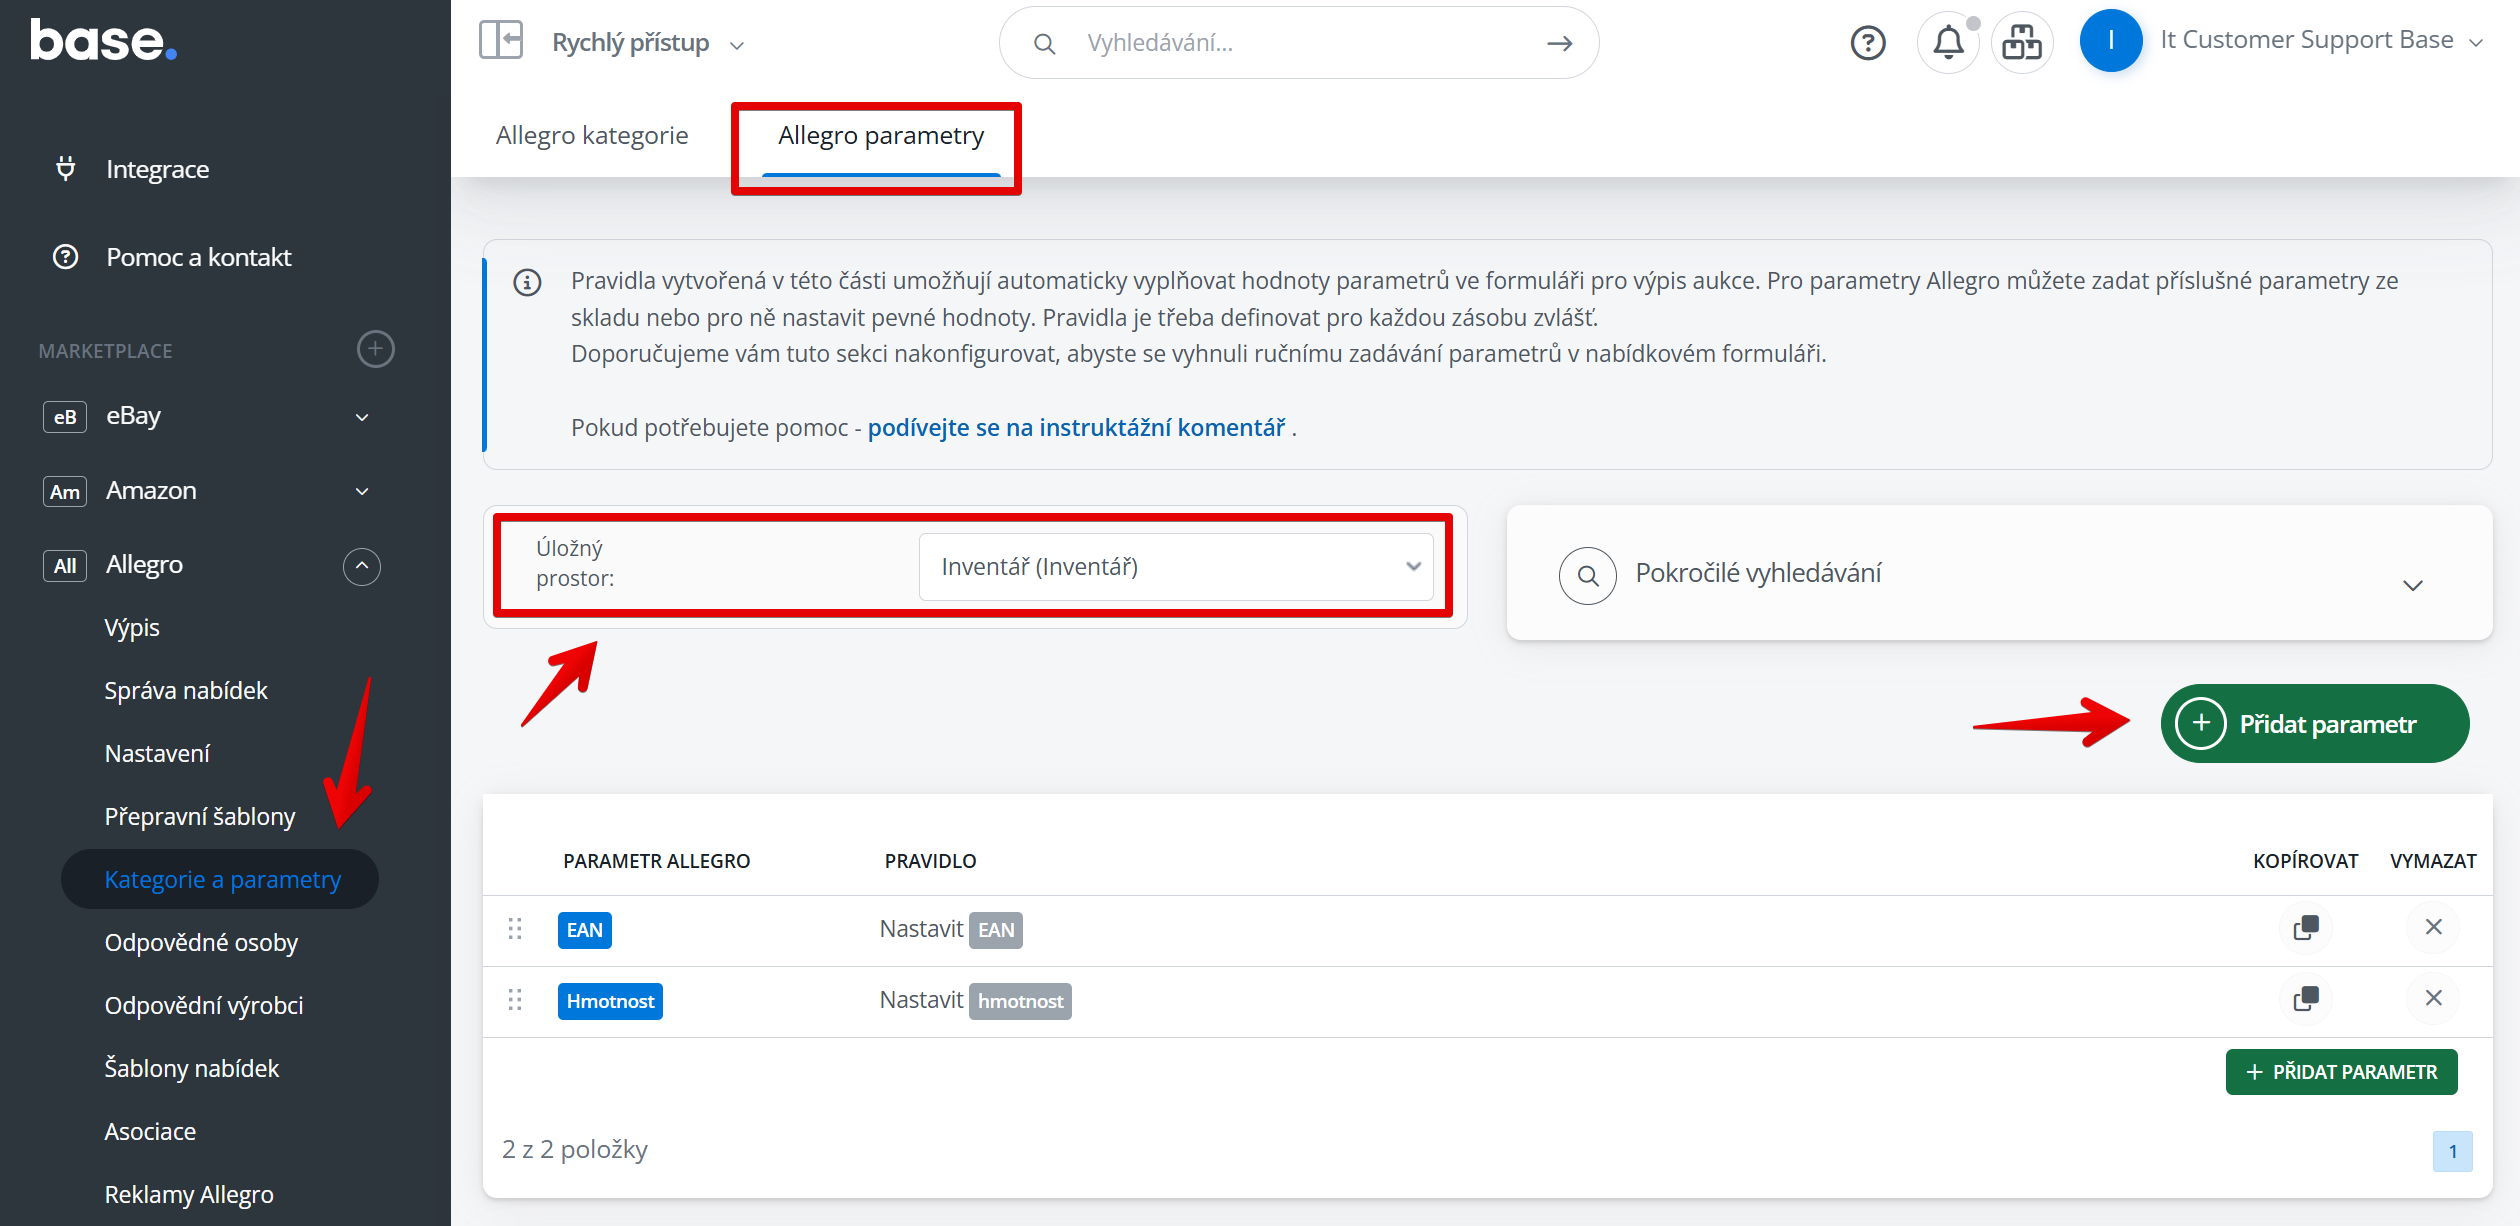Screen dimensions: 2520x1226
Task: Open Odpovědné osoby submenu item
Action: [x=201, y=943]
